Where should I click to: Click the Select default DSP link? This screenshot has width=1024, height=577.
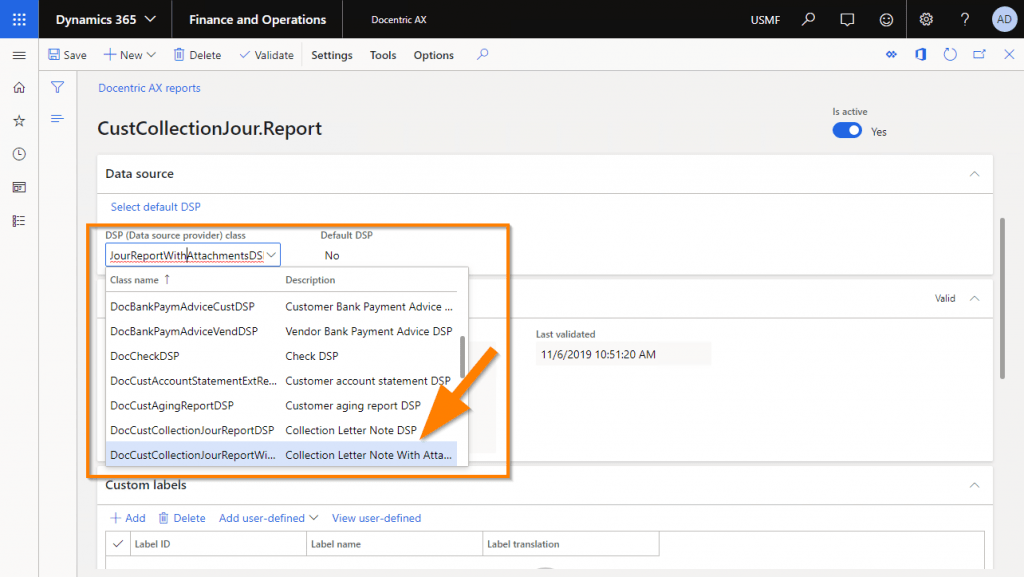pos(155,207)
